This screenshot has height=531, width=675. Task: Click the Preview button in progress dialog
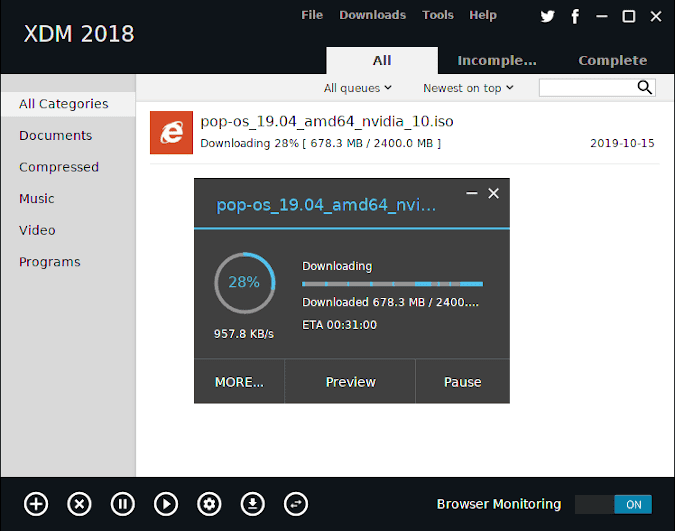pos(350,382)
